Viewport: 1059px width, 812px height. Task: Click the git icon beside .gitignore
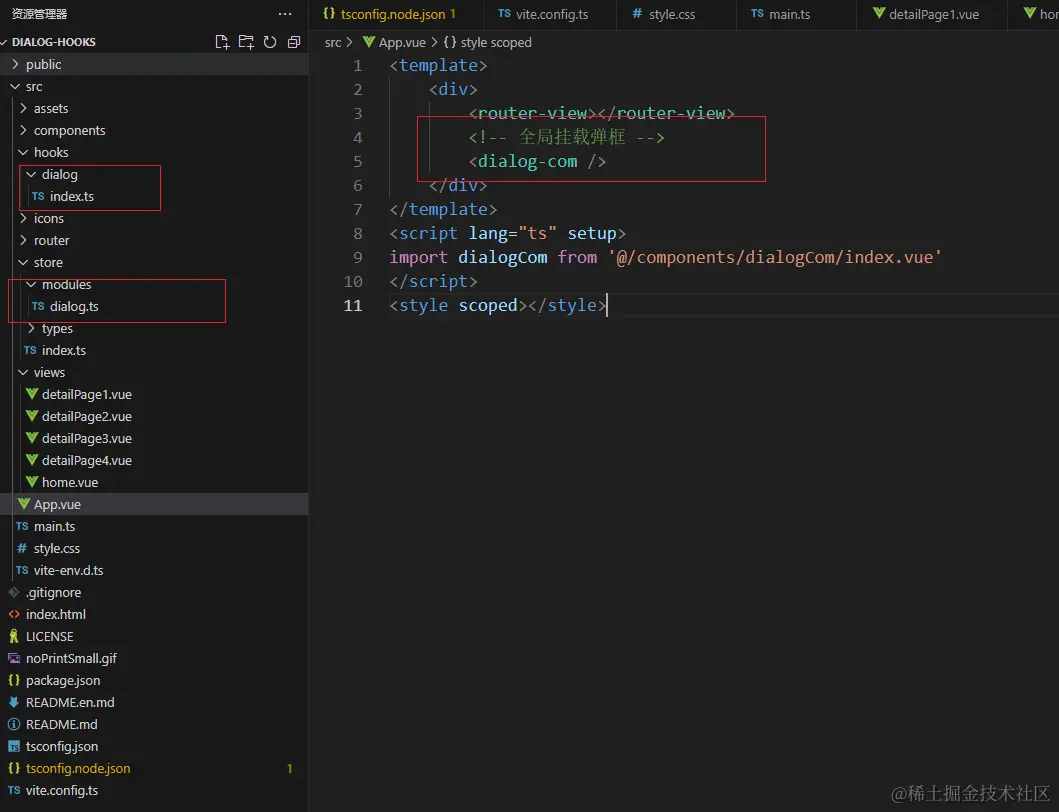pyautogui.click(x=14, y=592)
